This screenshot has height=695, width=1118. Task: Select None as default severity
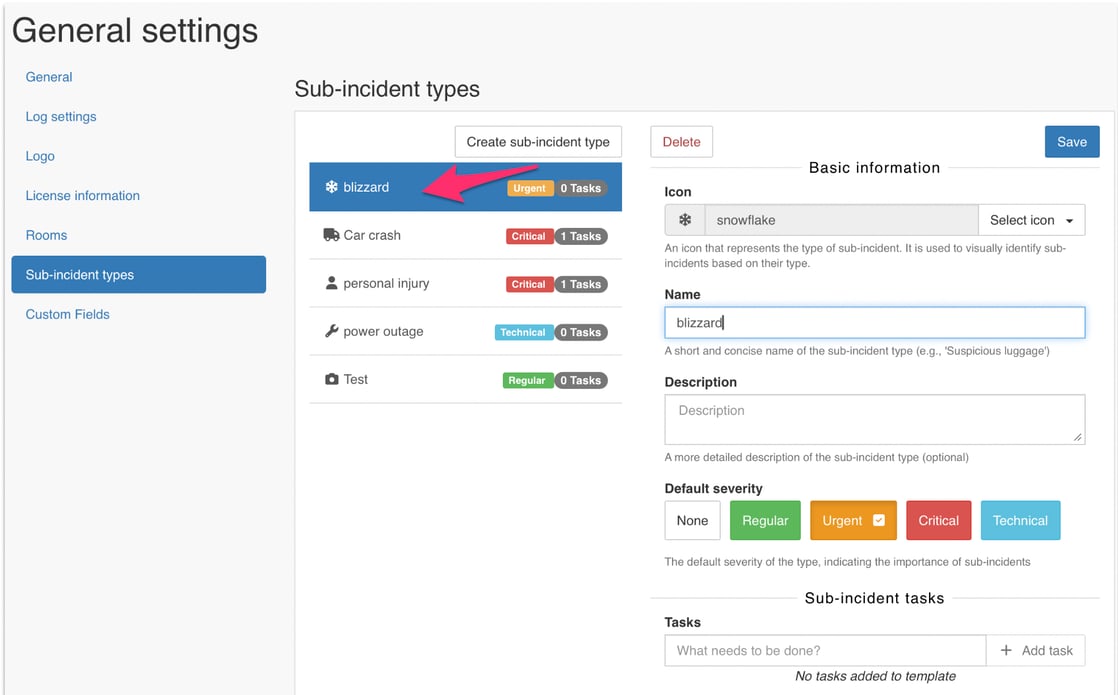(x=692, y=520)
